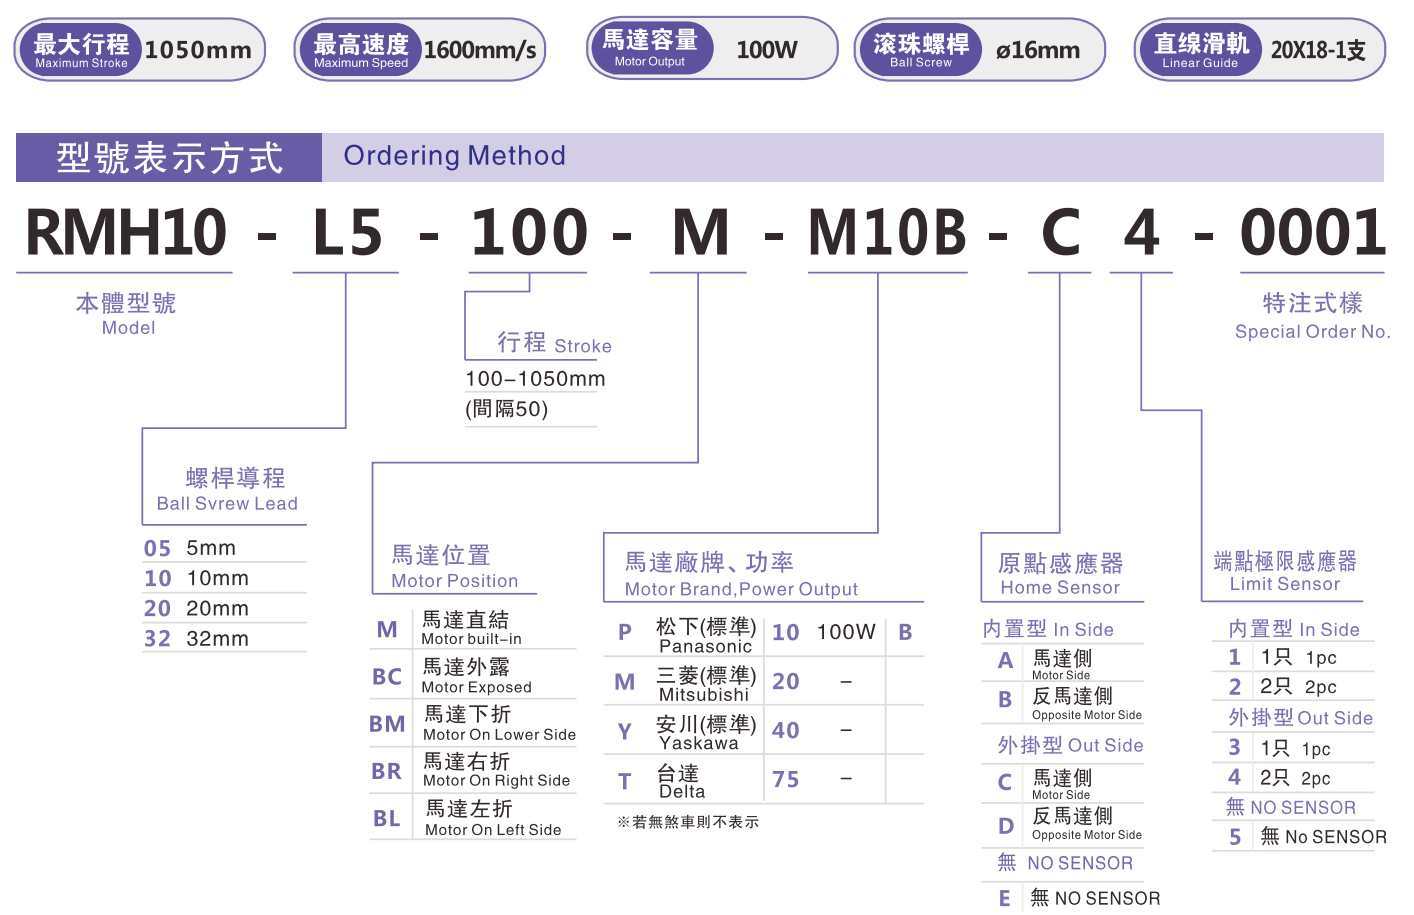Click Home Sensor 內置型 In Side subheading

point(1048,629)
